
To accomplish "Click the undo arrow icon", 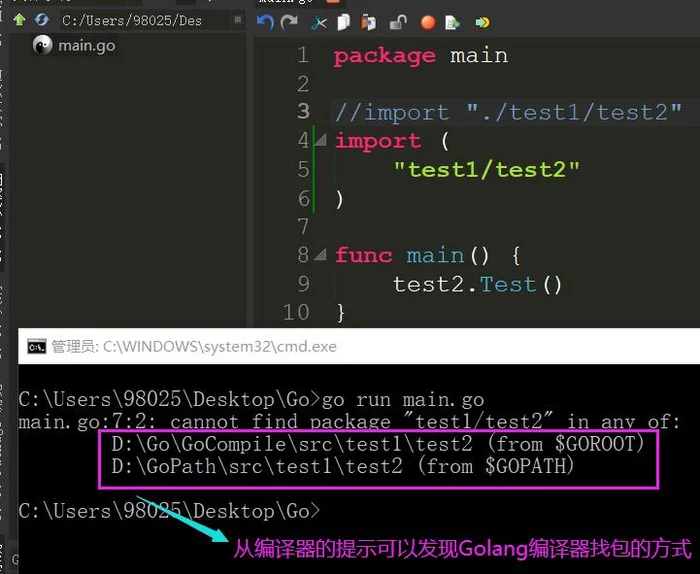I will pos(265,22).
